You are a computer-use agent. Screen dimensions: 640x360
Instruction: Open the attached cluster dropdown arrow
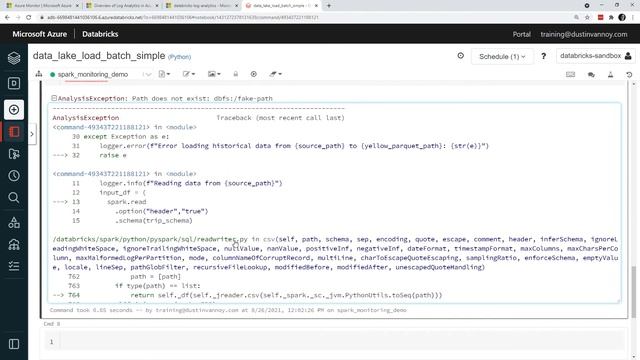coord(147,74)
